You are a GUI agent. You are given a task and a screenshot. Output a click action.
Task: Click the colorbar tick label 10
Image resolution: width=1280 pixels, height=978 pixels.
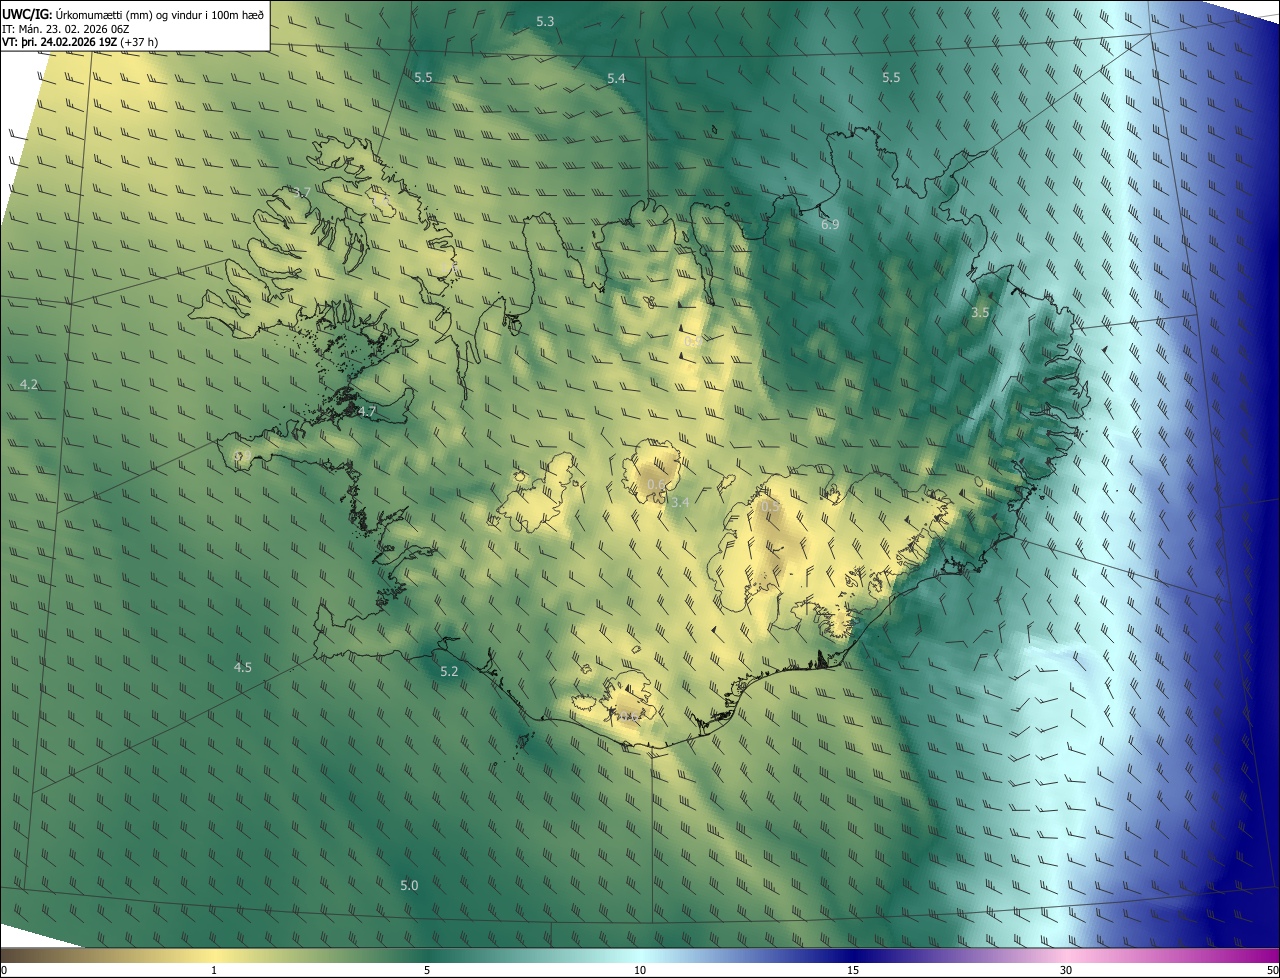[x=640, y=970]
